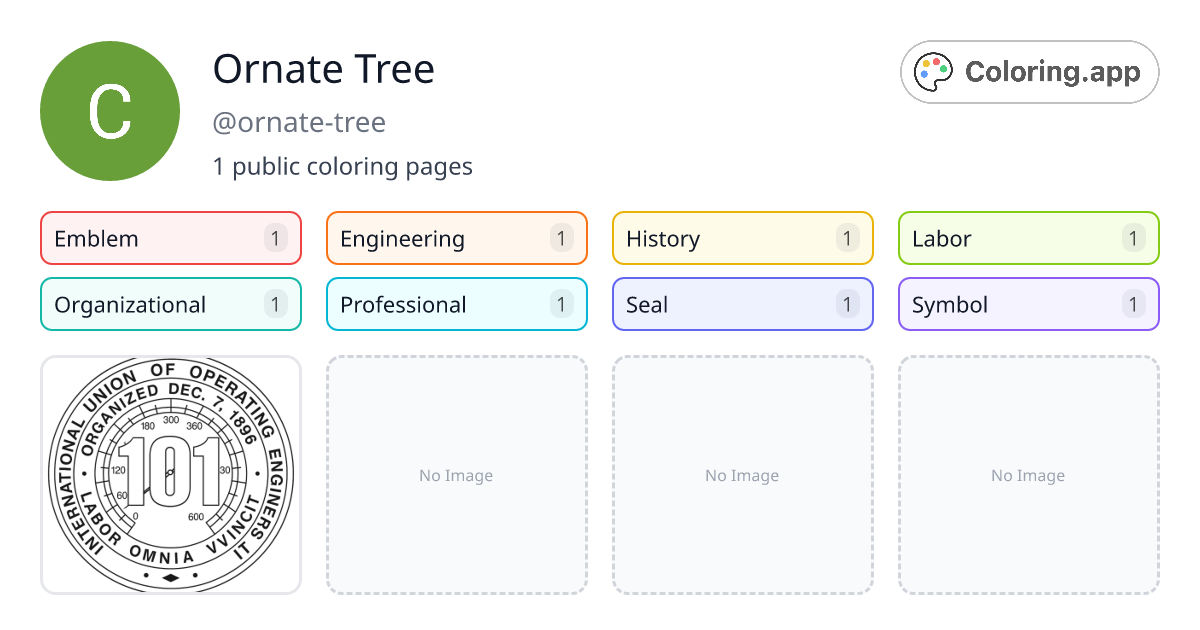Click the first No Image placeholder
Viewport: 1200px width, 630px height.
click(x=456, y=475)
